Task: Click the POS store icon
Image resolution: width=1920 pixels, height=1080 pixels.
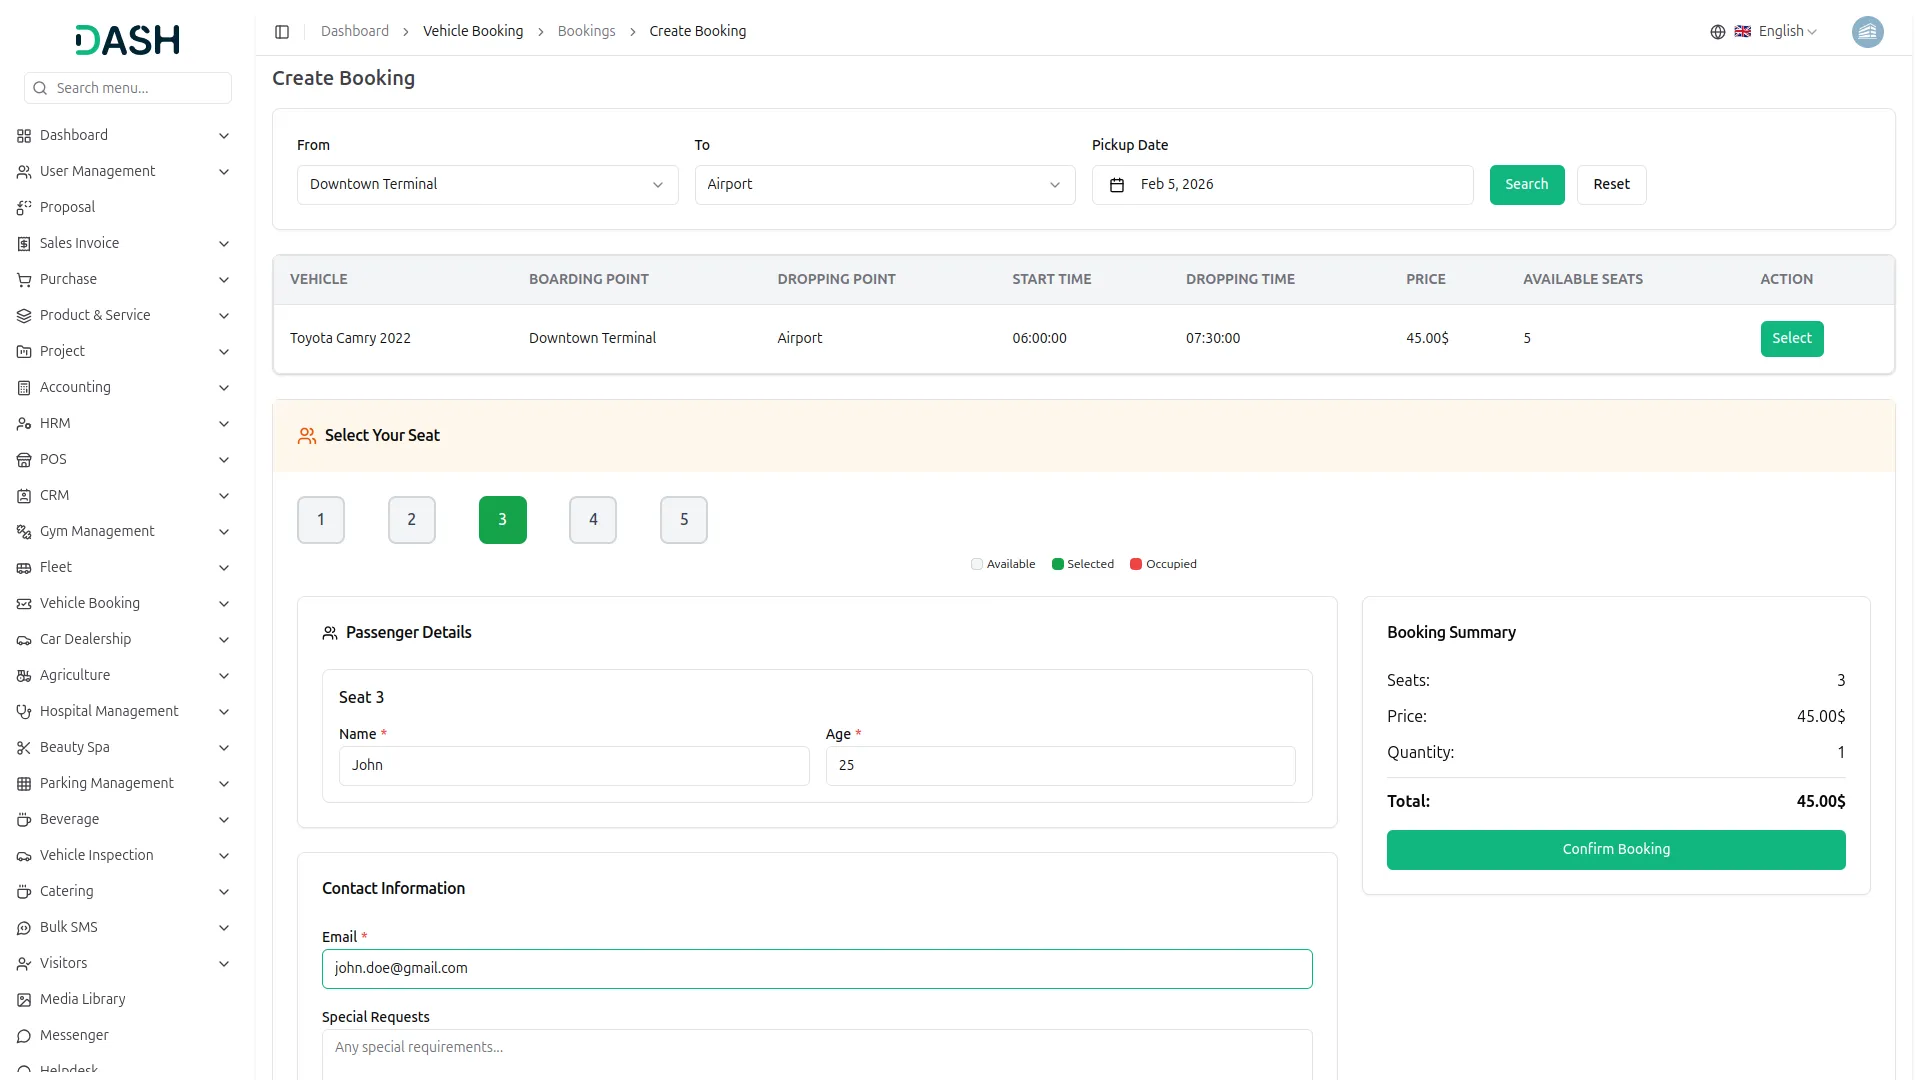Action: click(x=24, y=460)
